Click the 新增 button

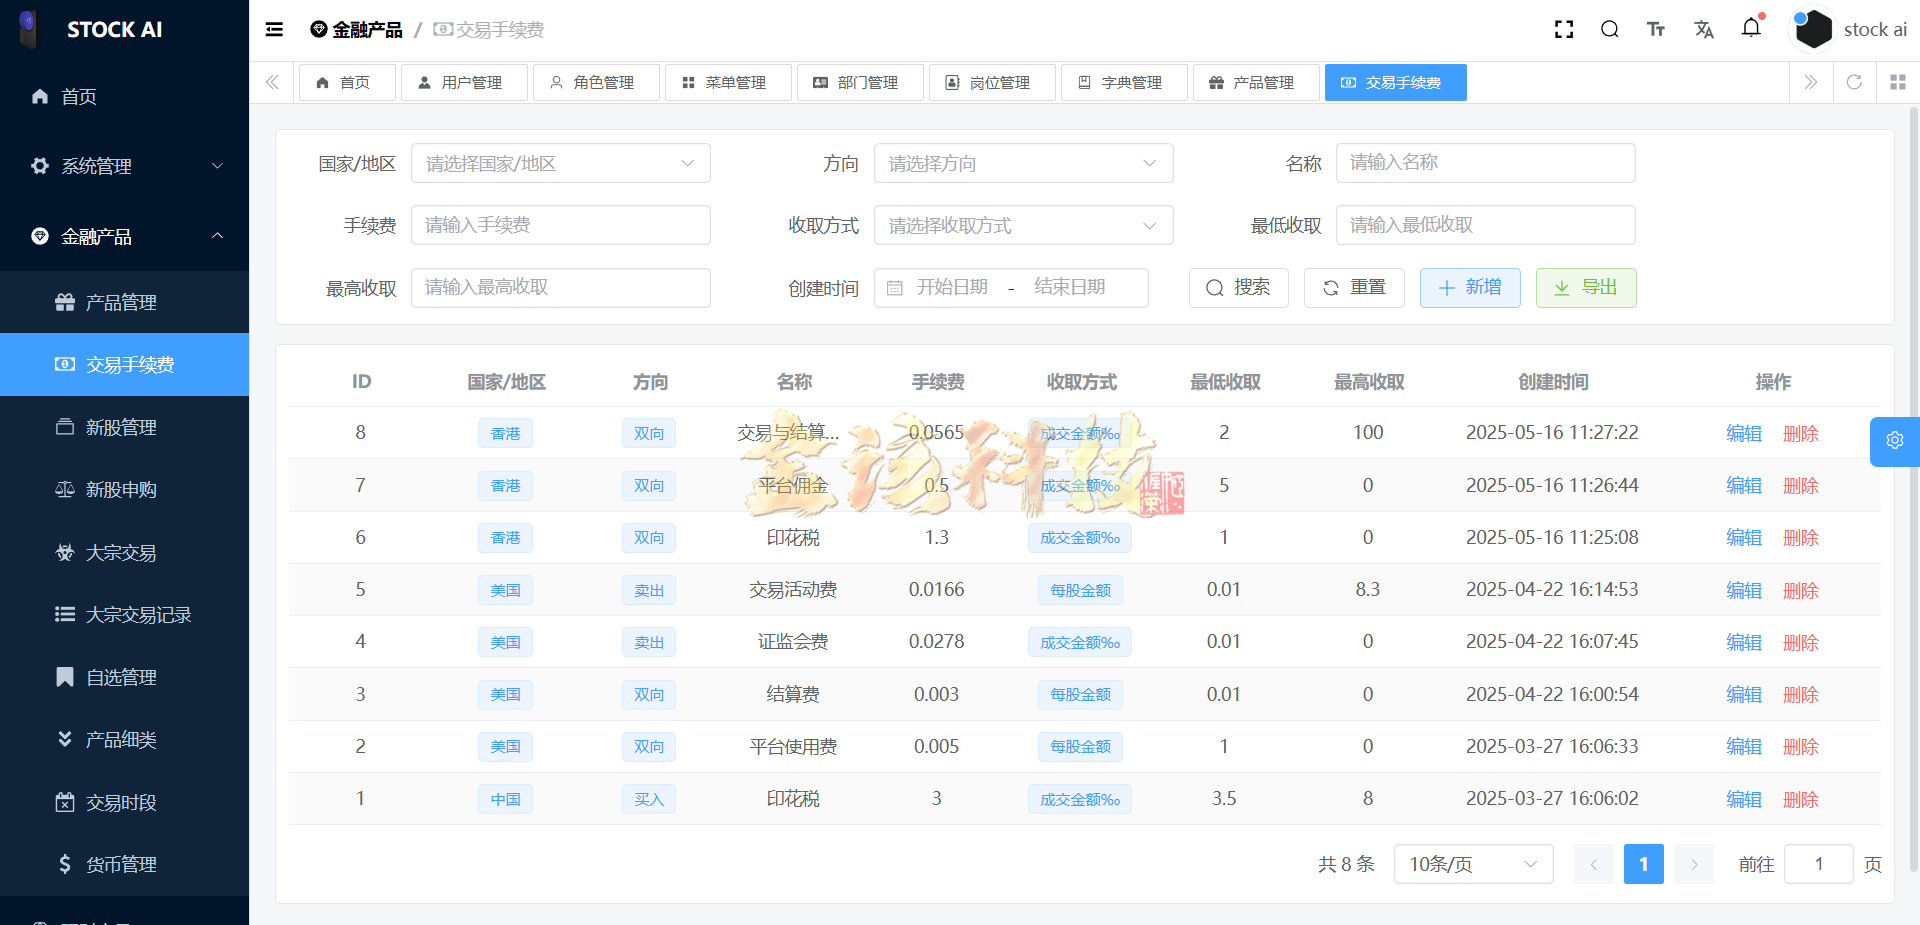click(1470, 287)
